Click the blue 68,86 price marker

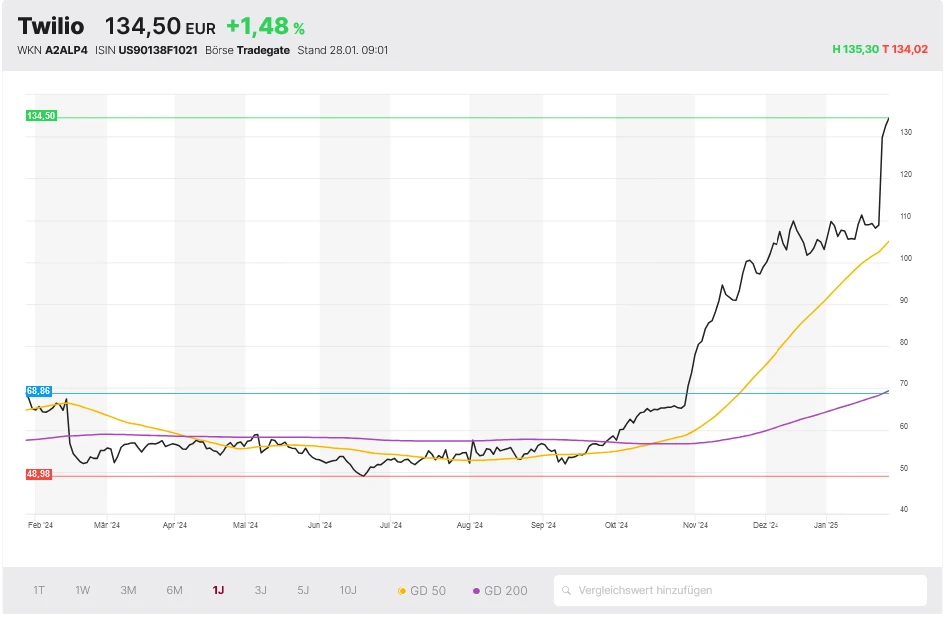click(39, 391)
